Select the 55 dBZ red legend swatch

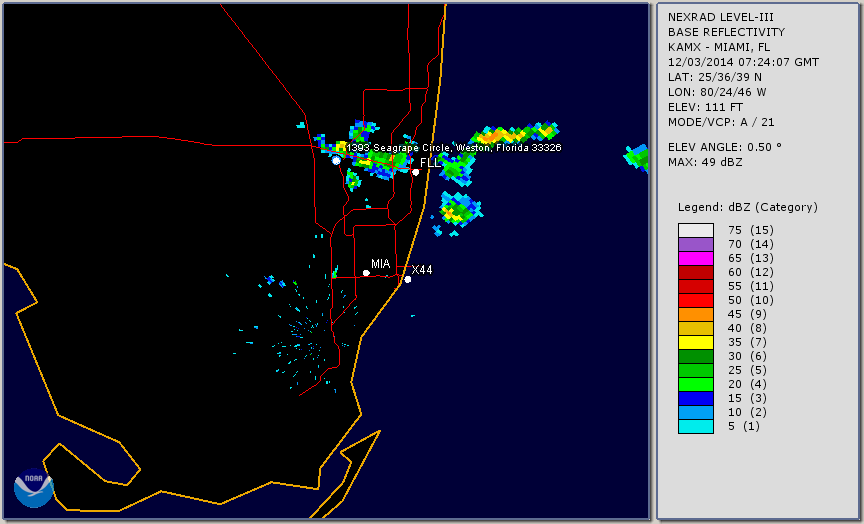(696, 287)
